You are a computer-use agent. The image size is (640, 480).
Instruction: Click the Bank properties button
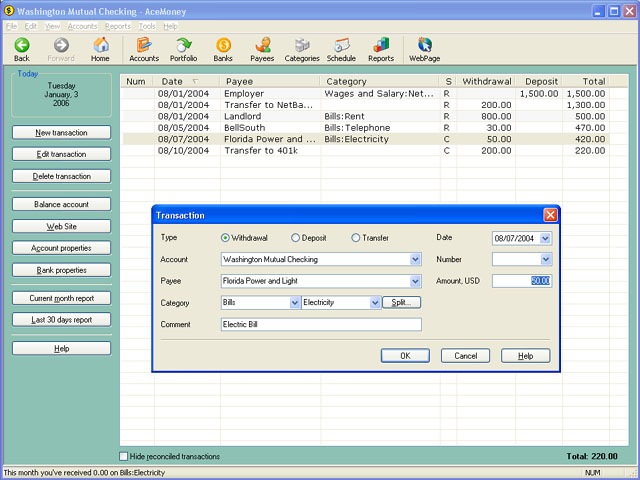pos(61,270)
